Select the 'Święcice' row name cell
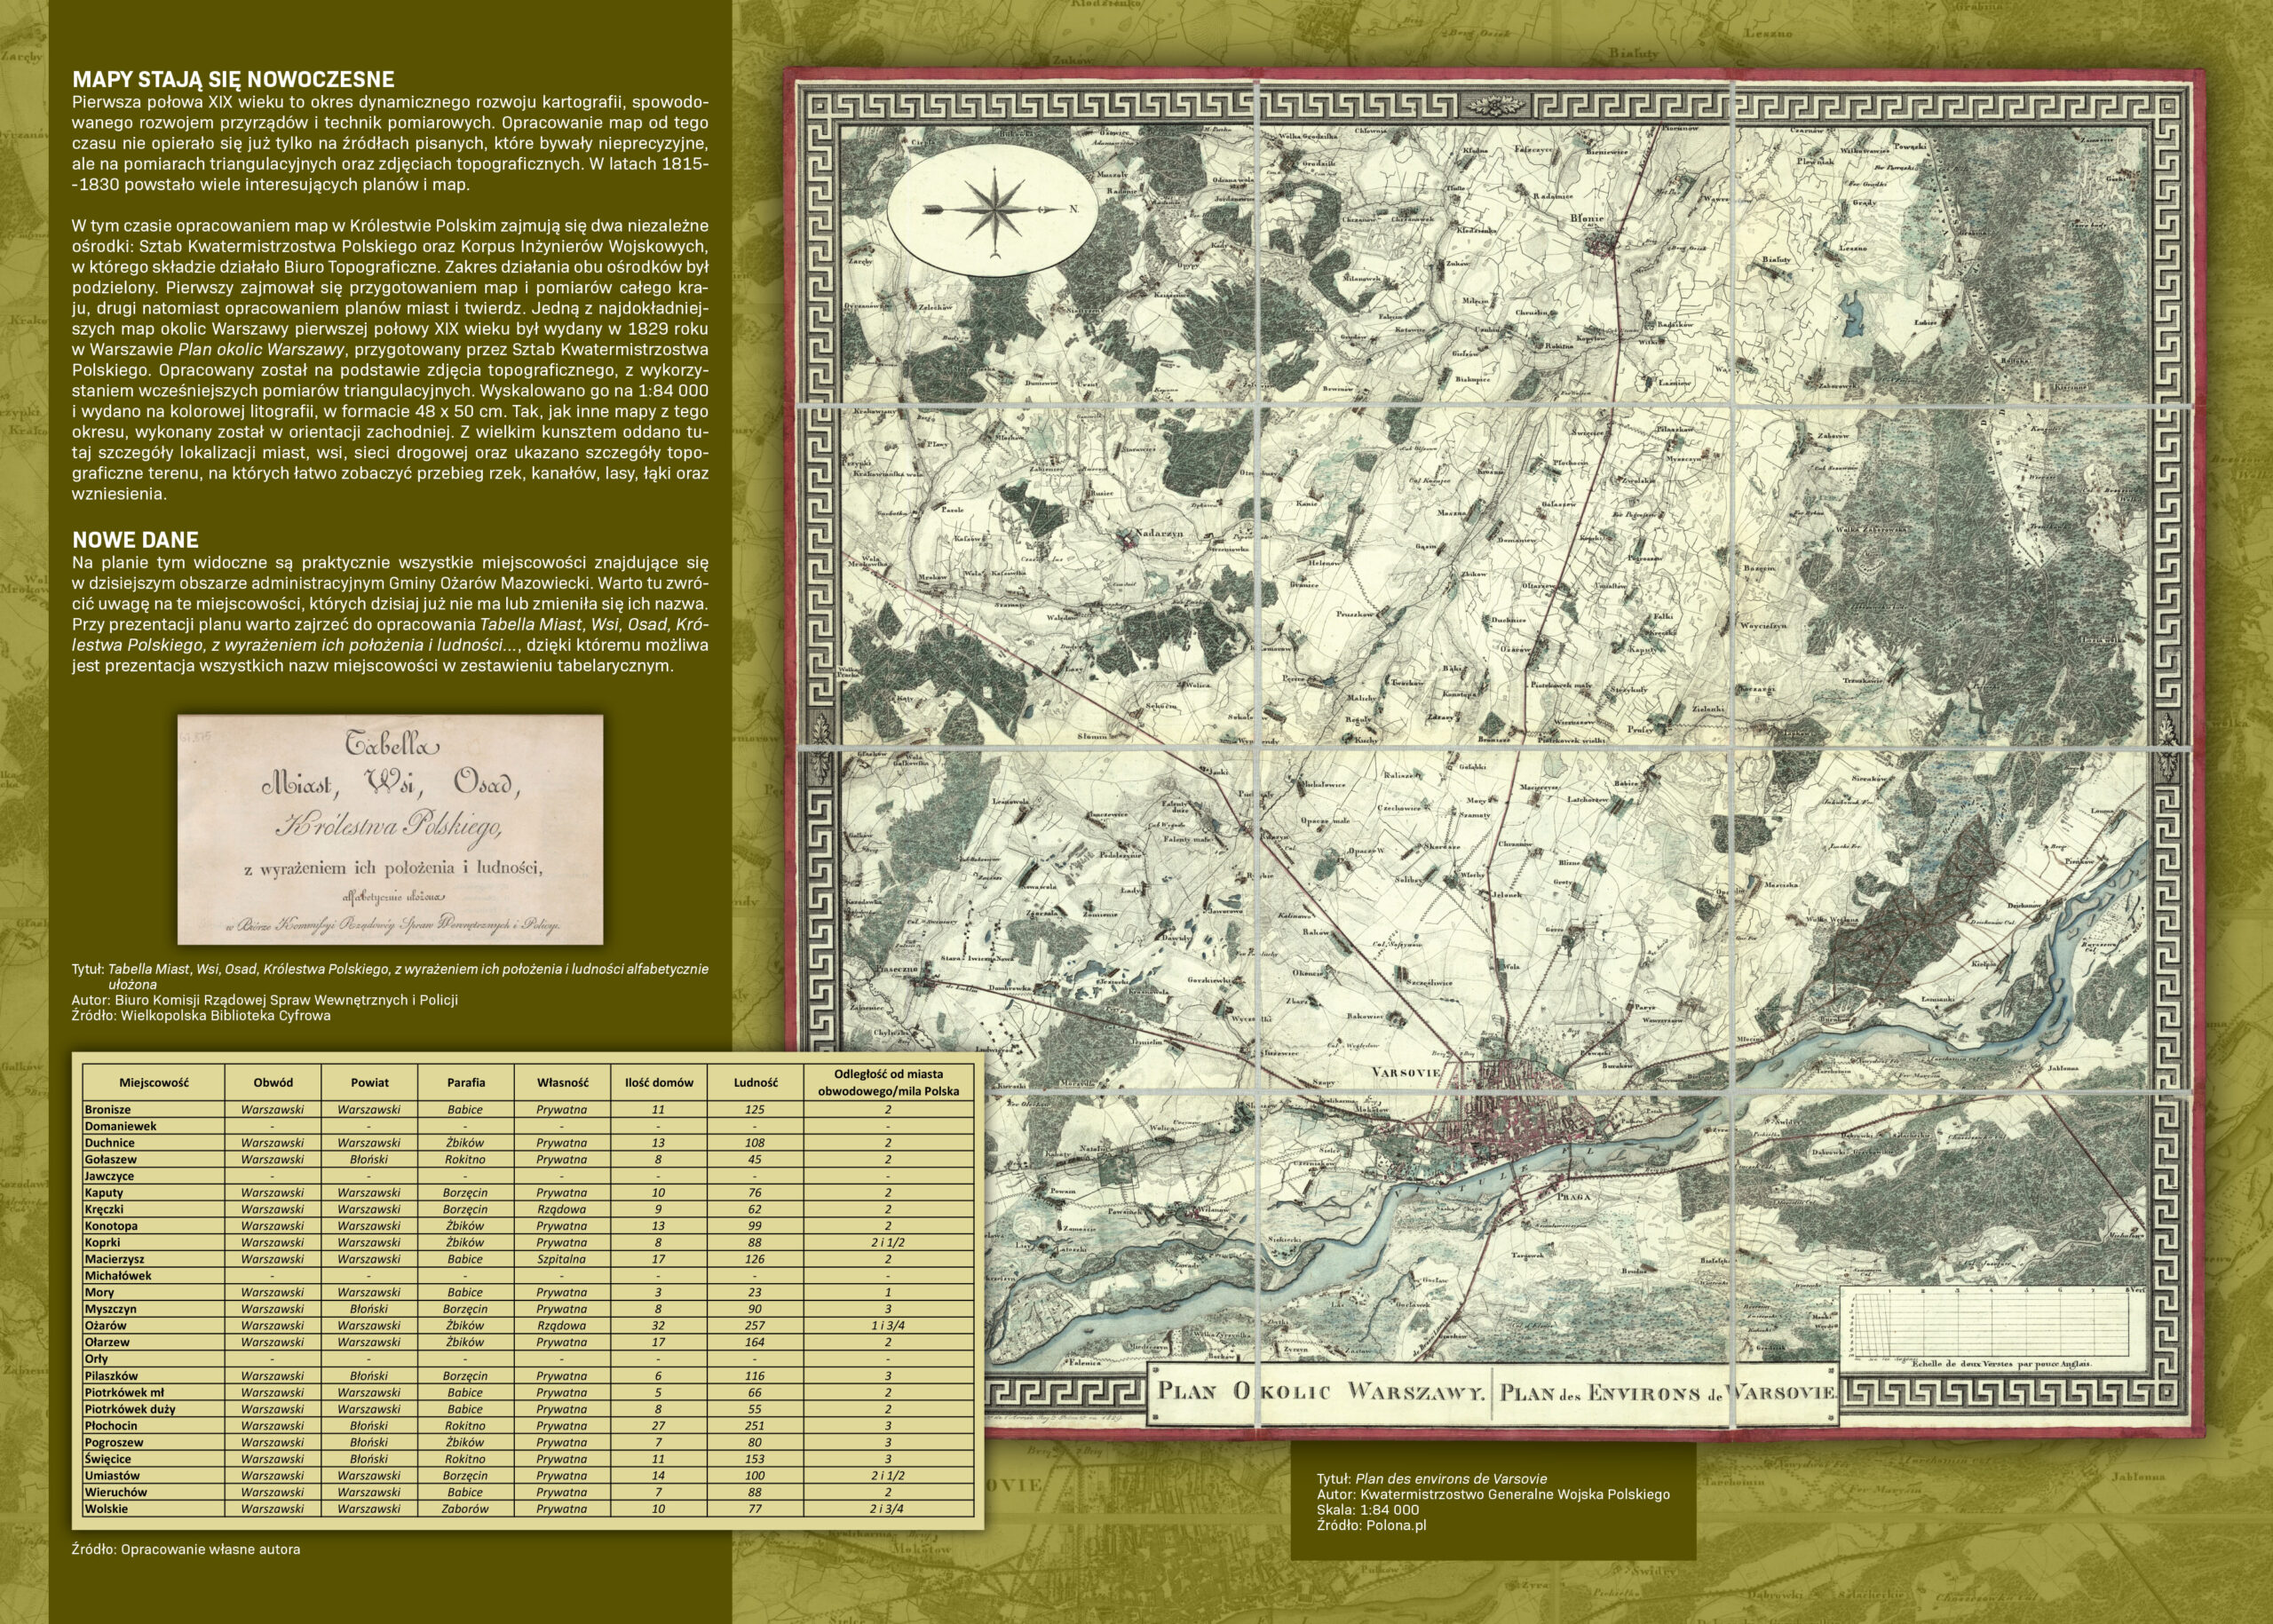 [154, 1459]
